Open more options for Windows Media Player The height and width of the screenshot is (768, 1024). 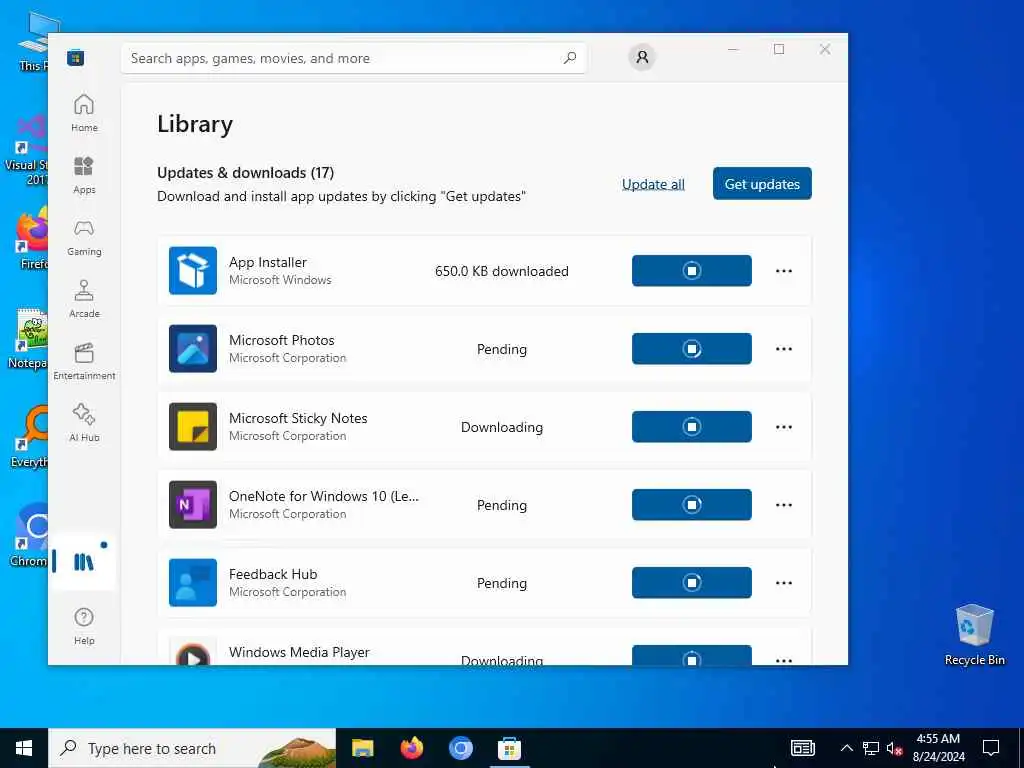click(x=784, y=660)
